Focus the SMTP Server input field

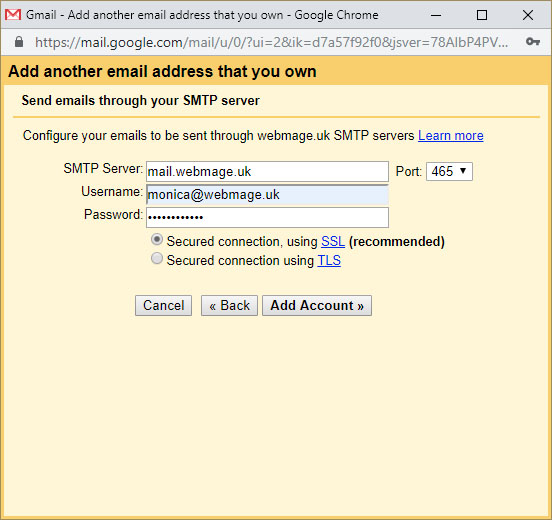(268, 171)
